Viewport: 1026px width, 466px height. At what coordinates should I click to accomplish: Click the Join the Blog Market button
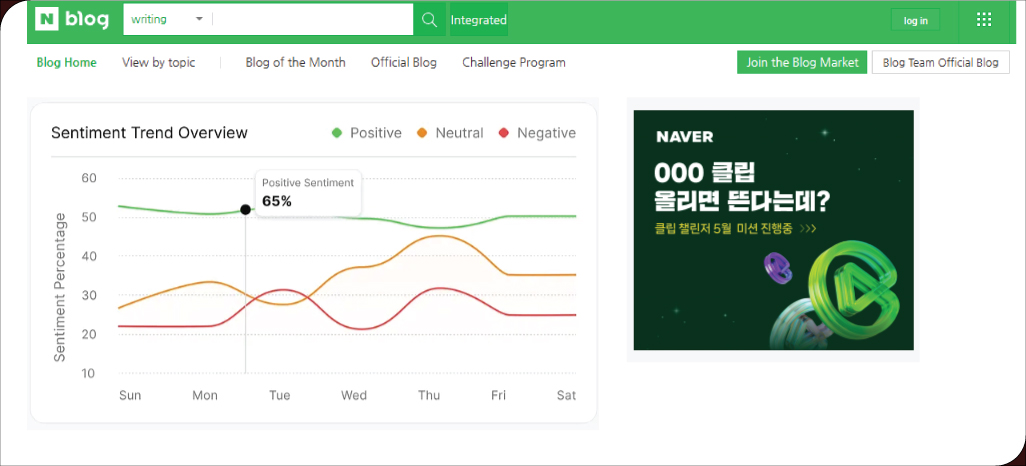pyautogui.click(x=802, y=62)
